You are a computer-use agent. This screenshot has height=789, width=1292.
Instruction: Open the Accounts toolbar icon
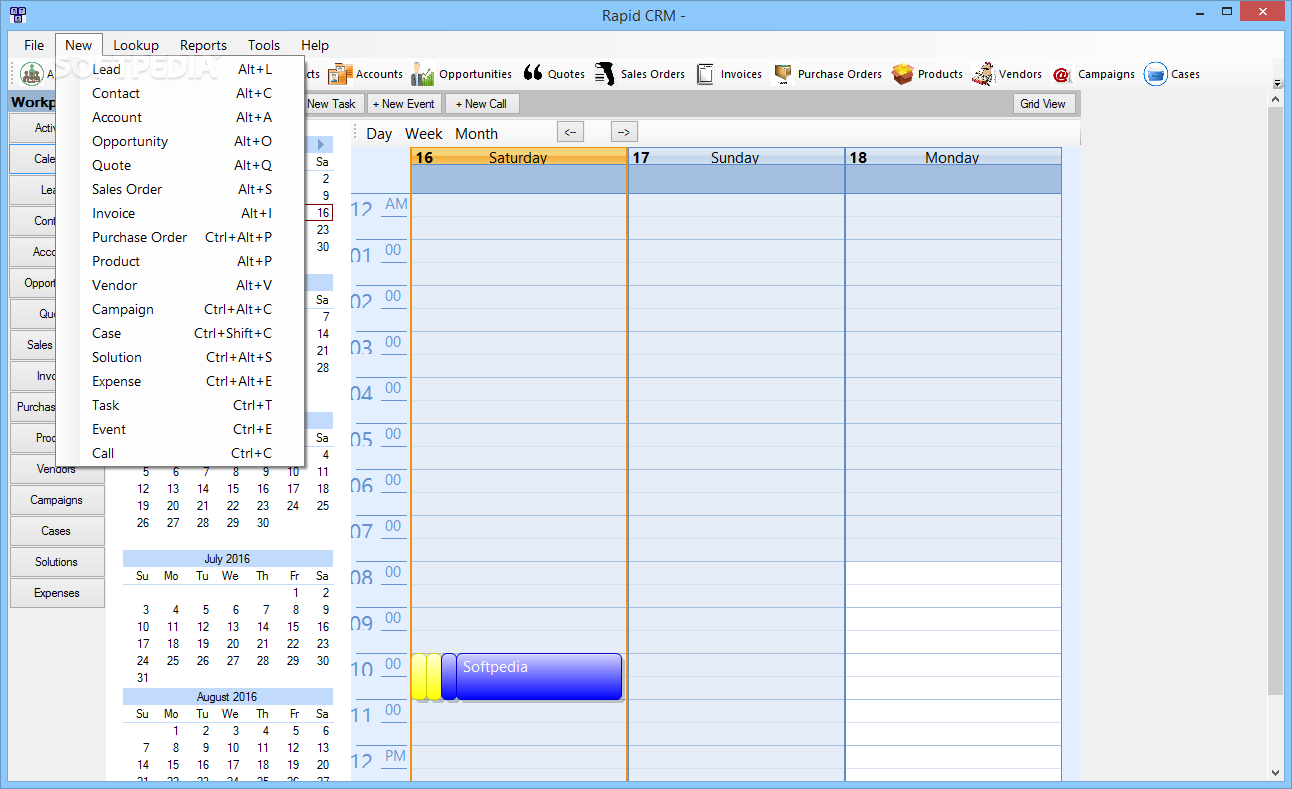click(x=365, y=74)
